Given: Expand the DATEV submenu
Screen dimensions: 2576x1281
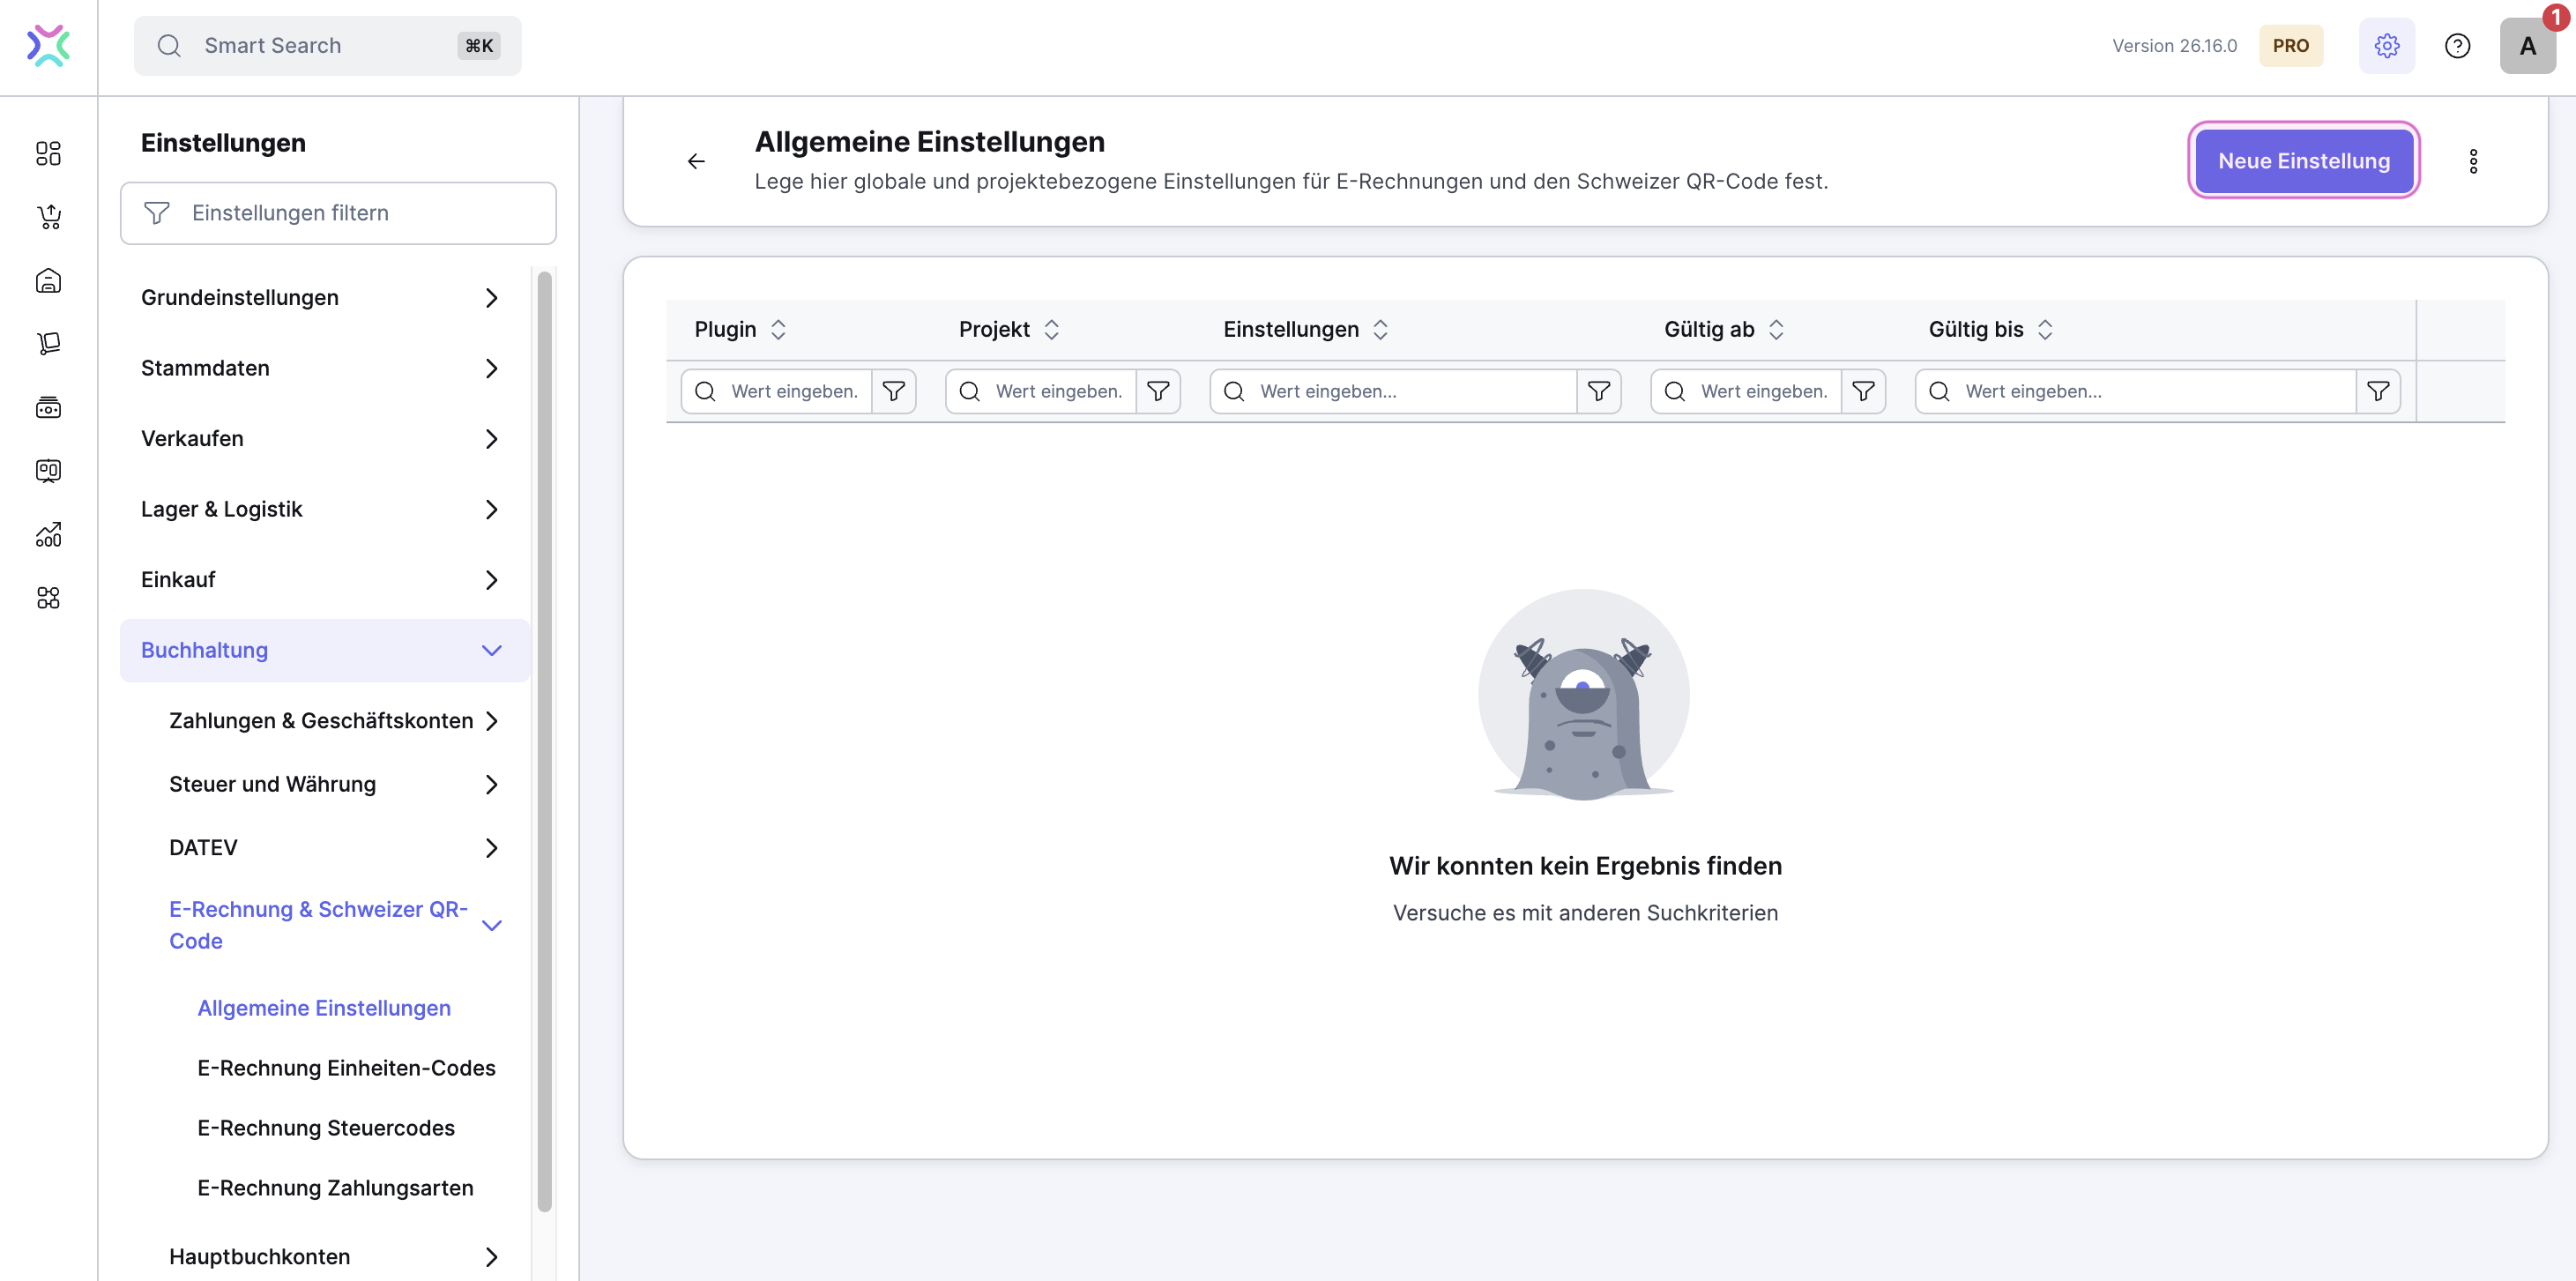Looking at the screenshot, I should (334, 848).
